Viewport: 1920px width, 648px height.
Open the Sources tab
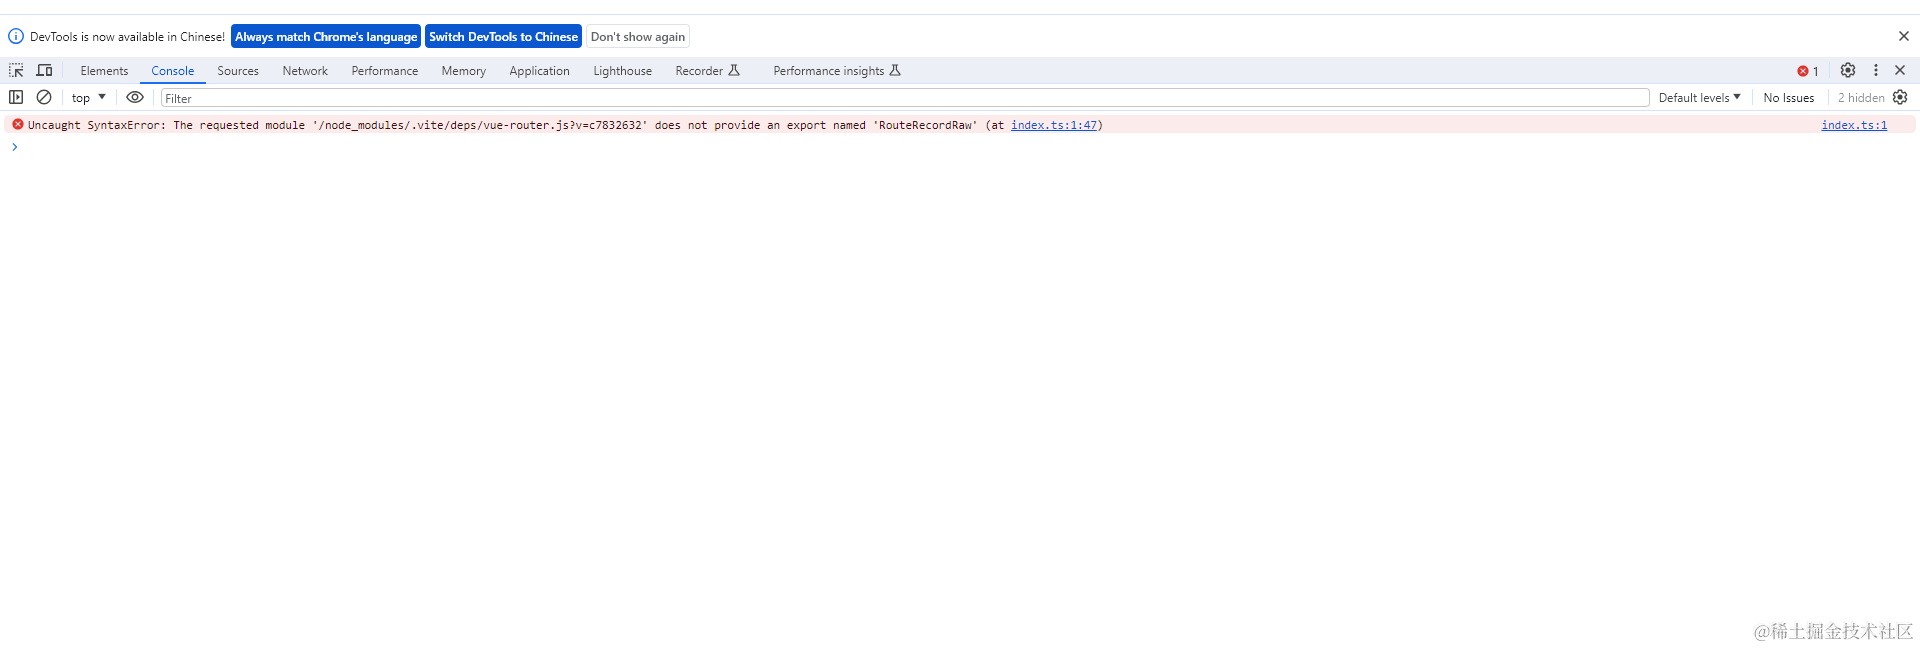click(238, 71)
